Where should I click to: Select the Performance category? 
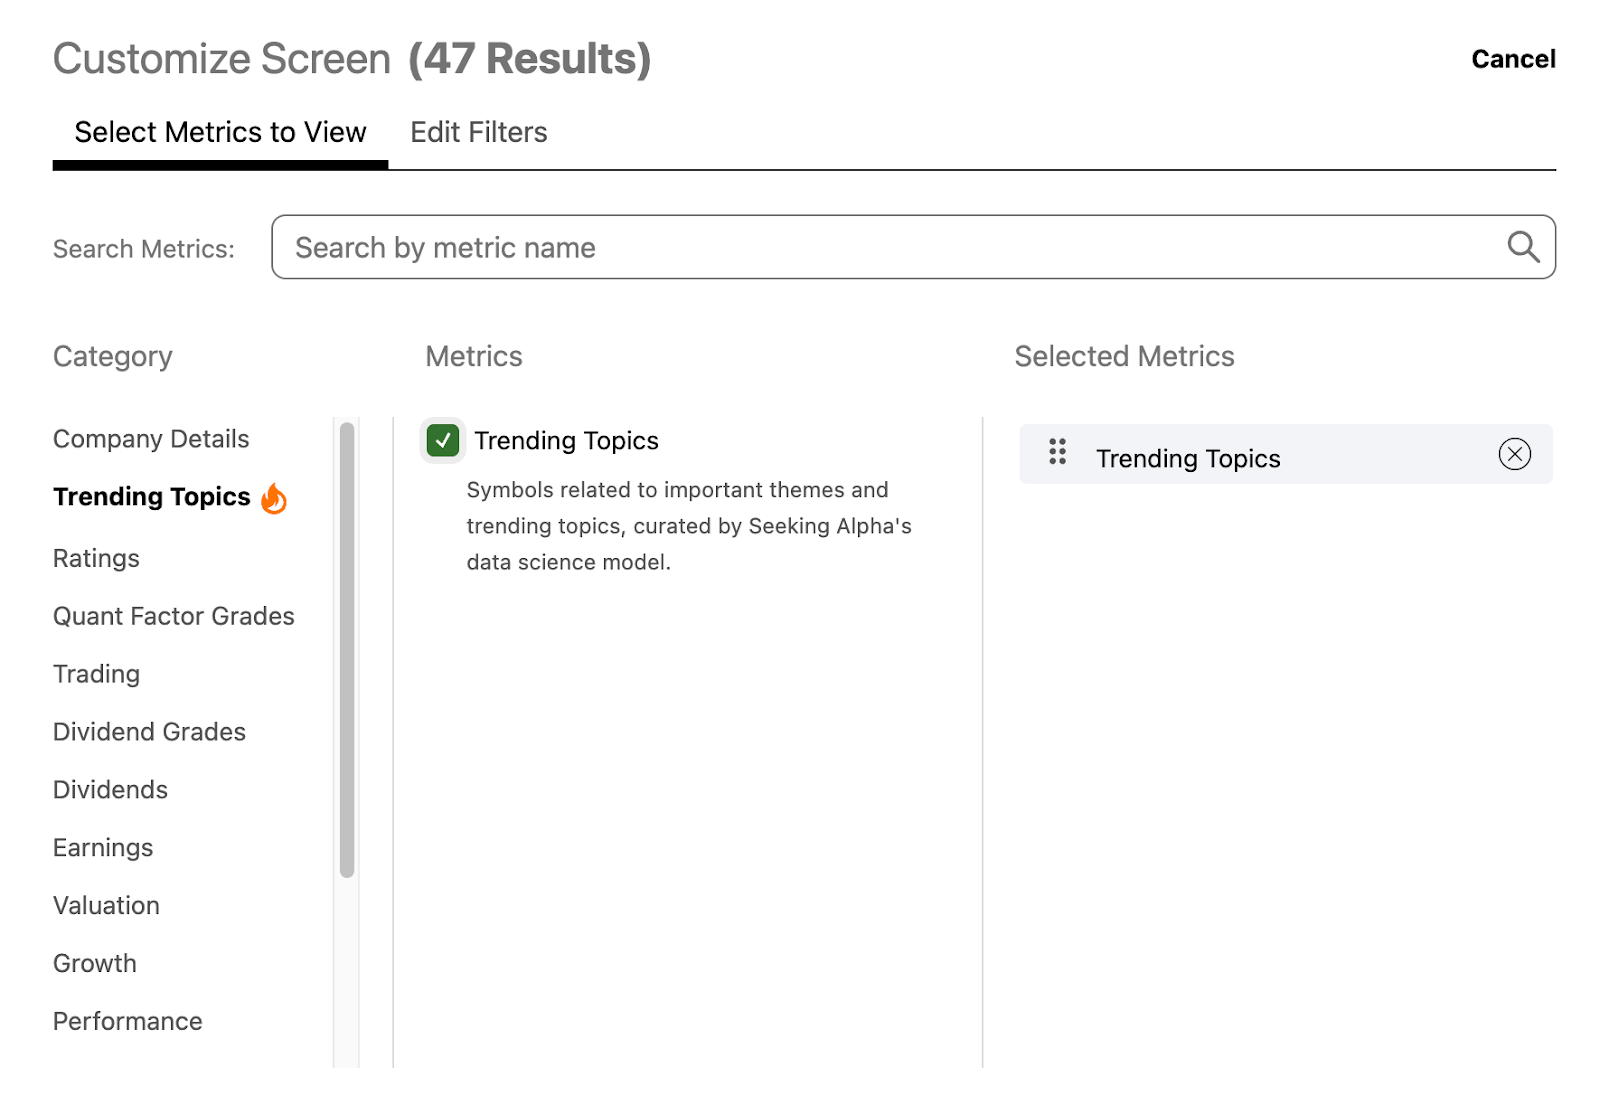(127, 1021)
